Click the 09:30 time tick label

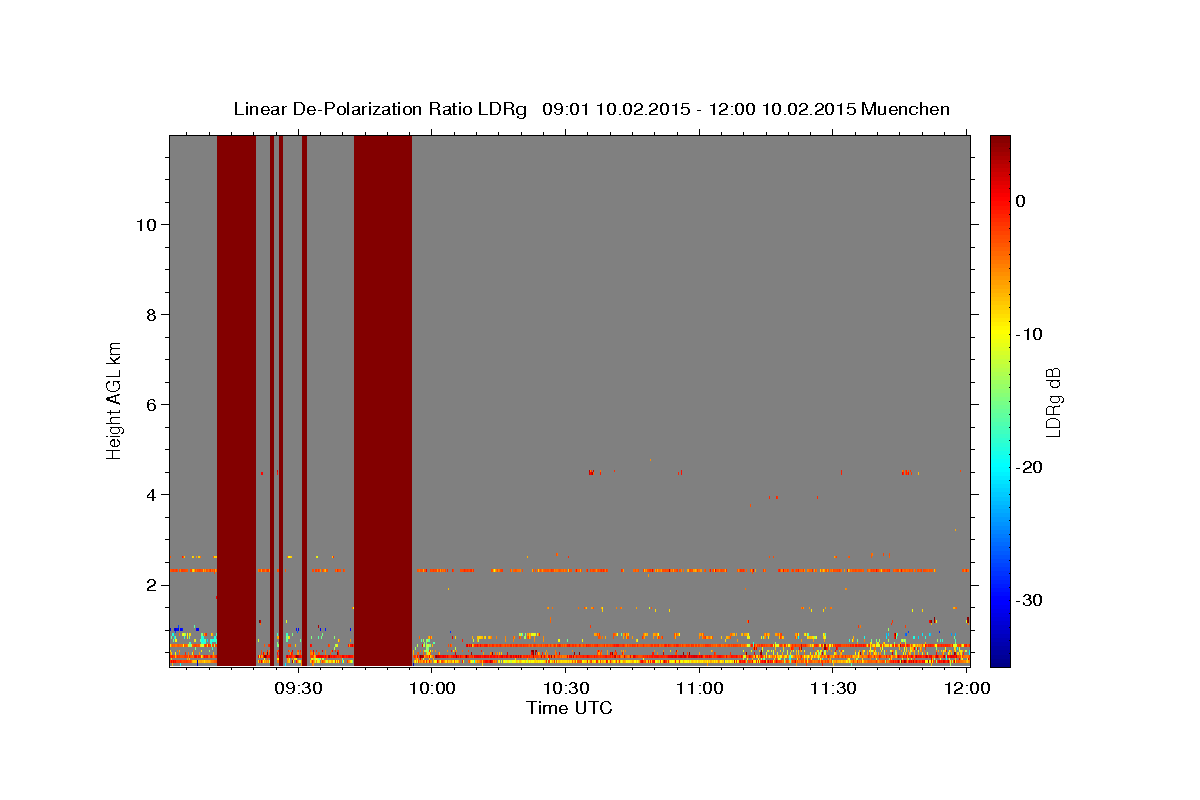pos(299,688)
